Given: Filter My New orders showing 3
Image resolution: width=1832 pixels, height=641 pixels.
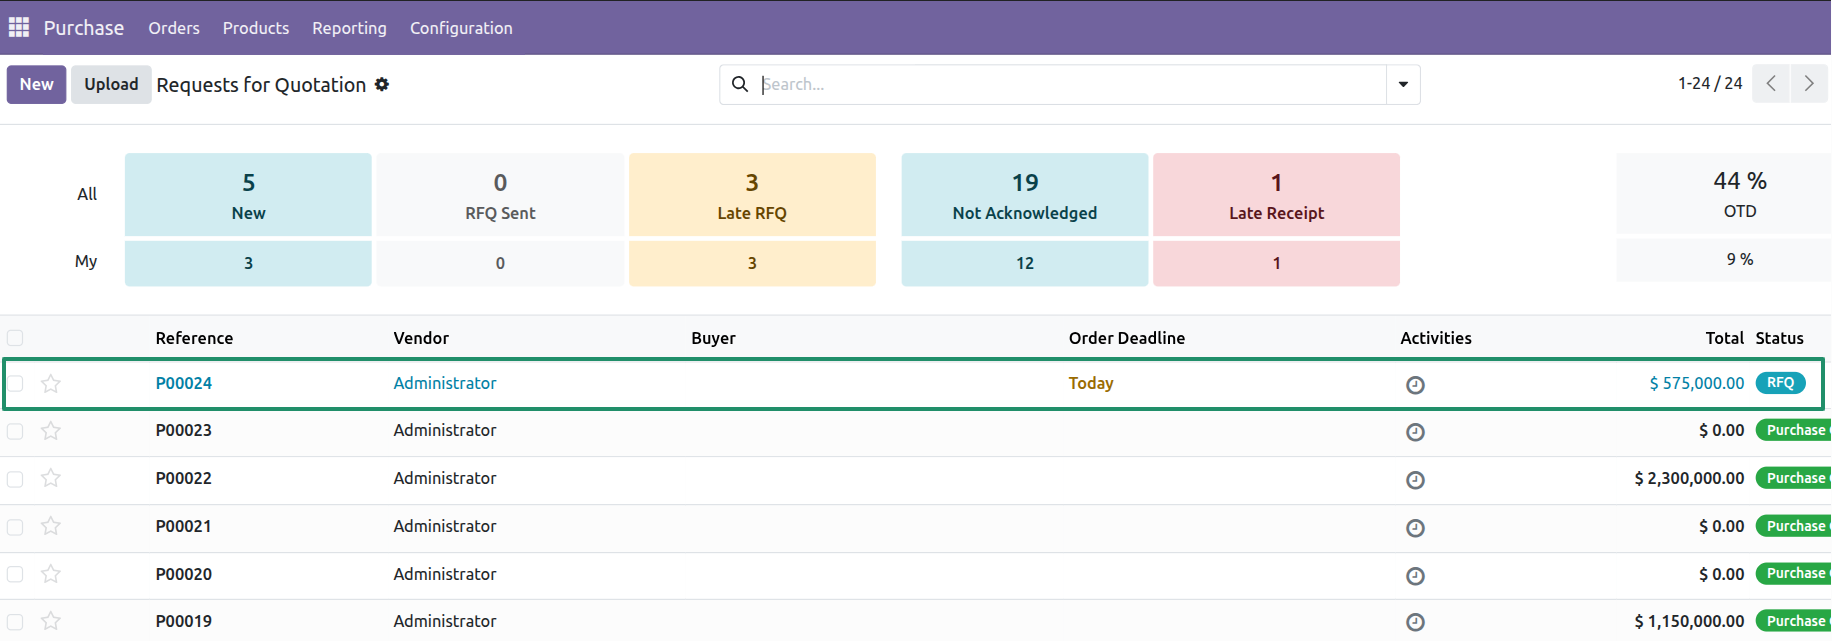Looking at the screenshot, I should 248,263.
